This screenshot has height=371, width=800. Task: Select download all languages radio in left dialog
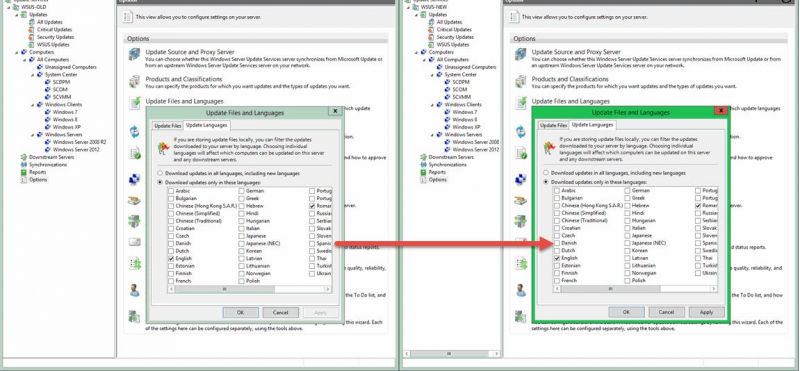pos(160,174)
